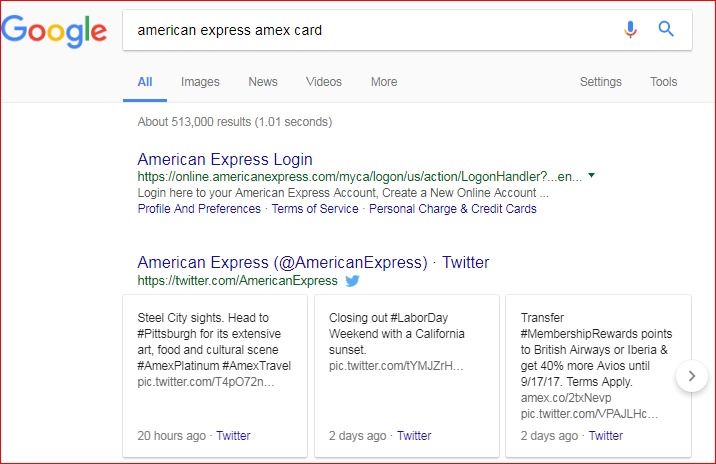Click the 'About 513,000 results' text

point(235,122)
